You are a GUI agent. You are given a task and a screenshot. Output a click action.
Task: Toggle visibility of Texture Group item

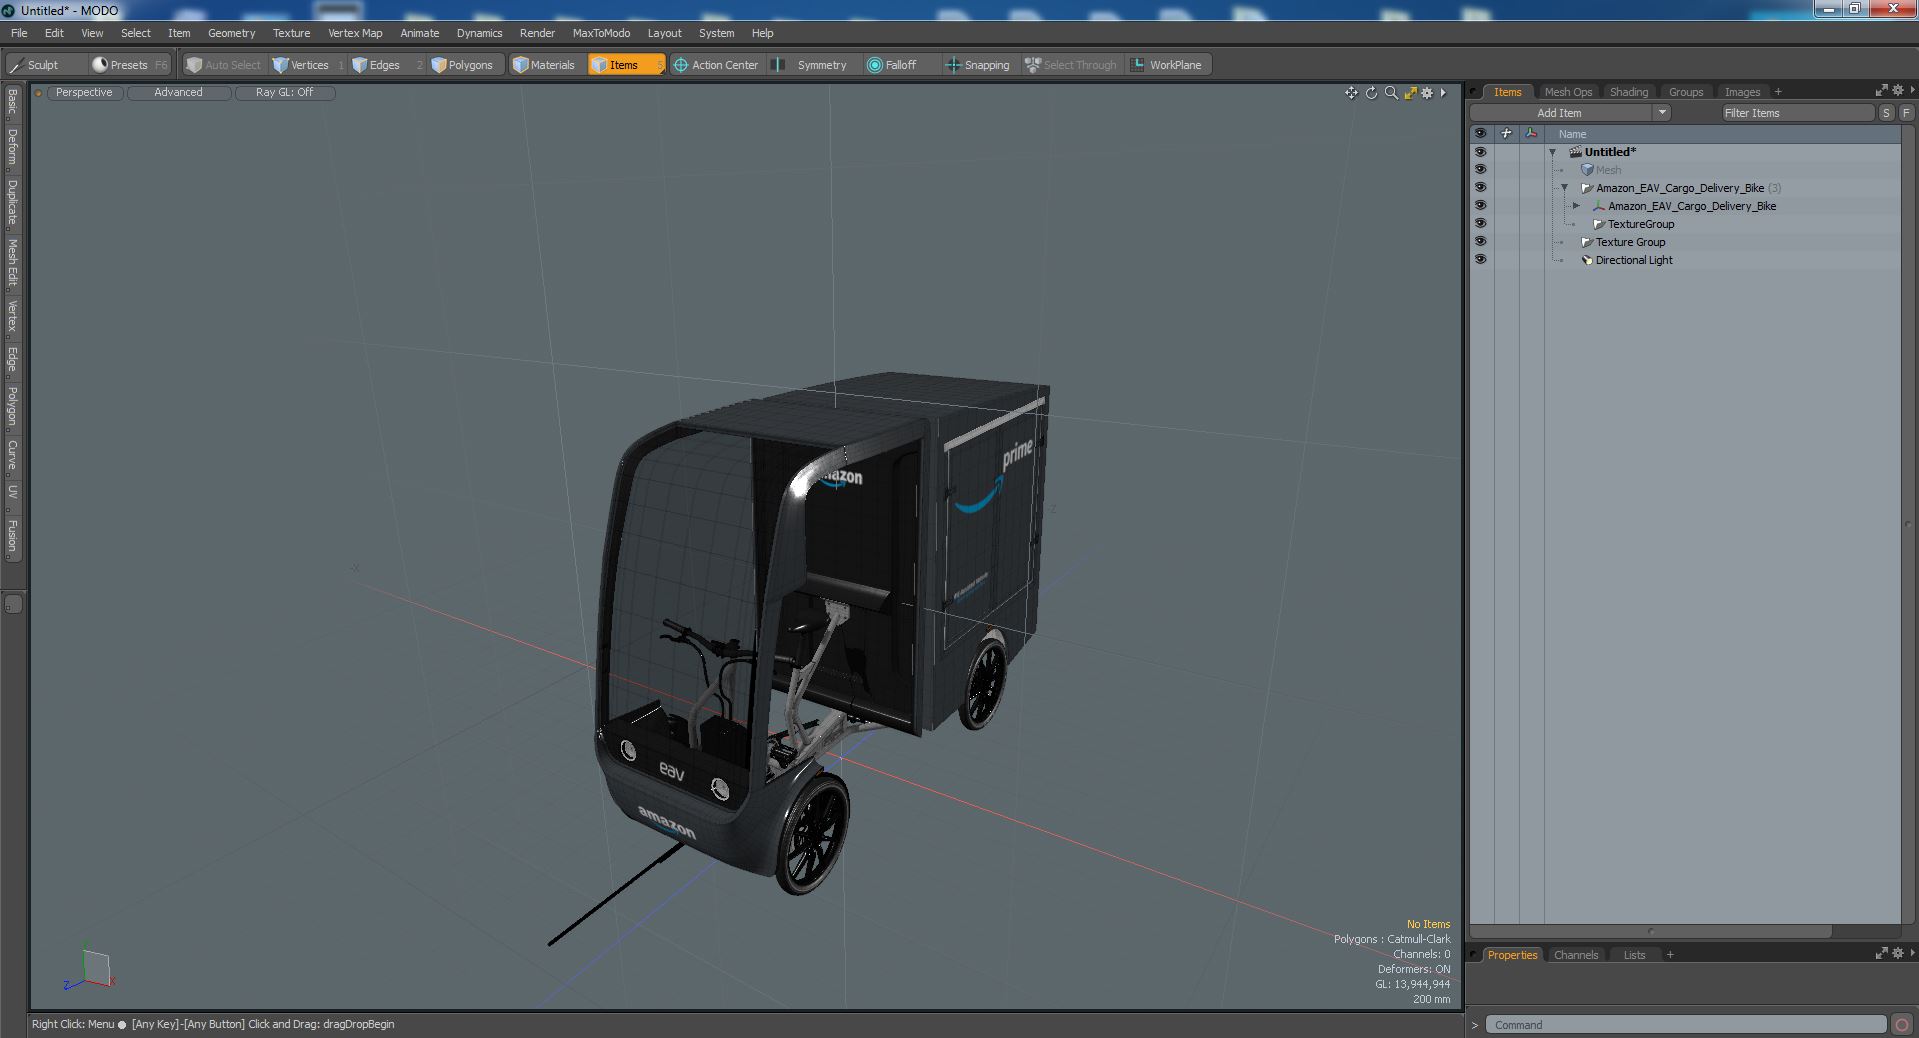pyautogui.click(x=1480, y=242)
